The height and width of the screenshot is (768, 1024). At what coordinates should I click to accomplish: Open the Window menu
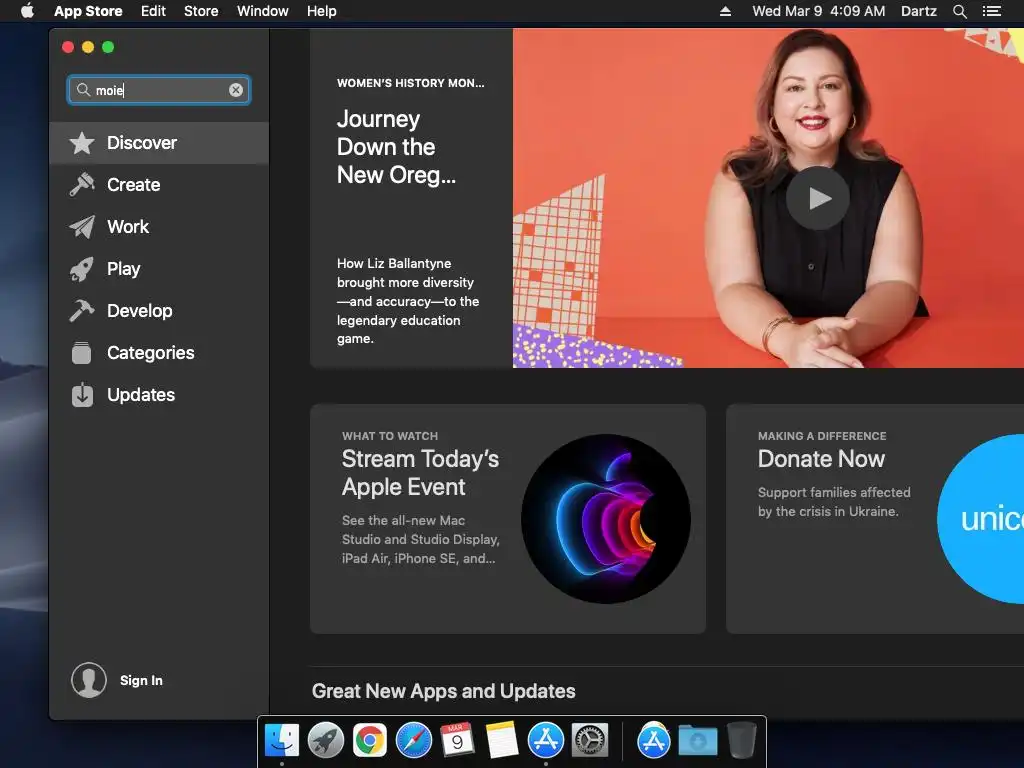click(263, 11)
